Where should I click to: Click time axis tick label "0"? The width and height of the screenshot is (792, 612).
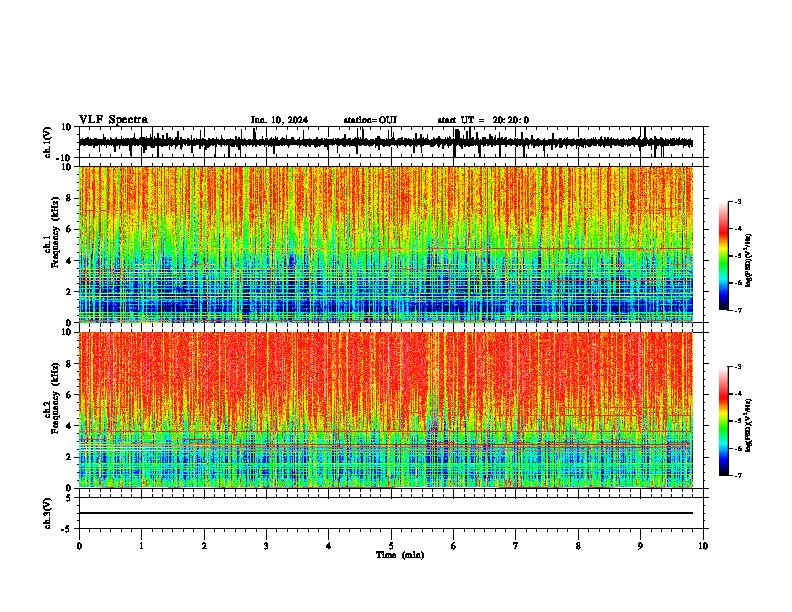click(x=79, y=546)
